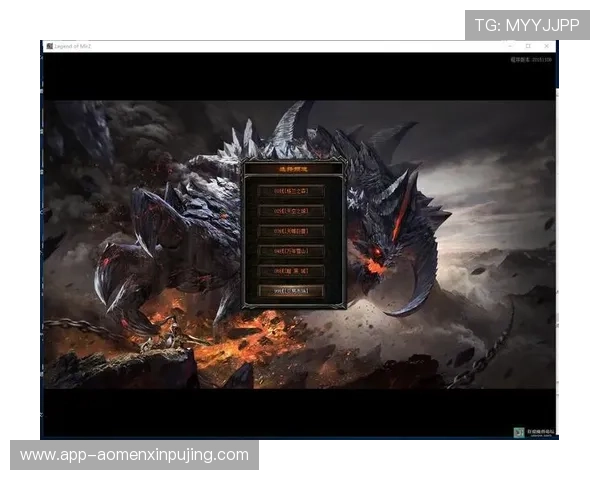
Task: Click the server selection dialog title header
Action: (293, 169)
